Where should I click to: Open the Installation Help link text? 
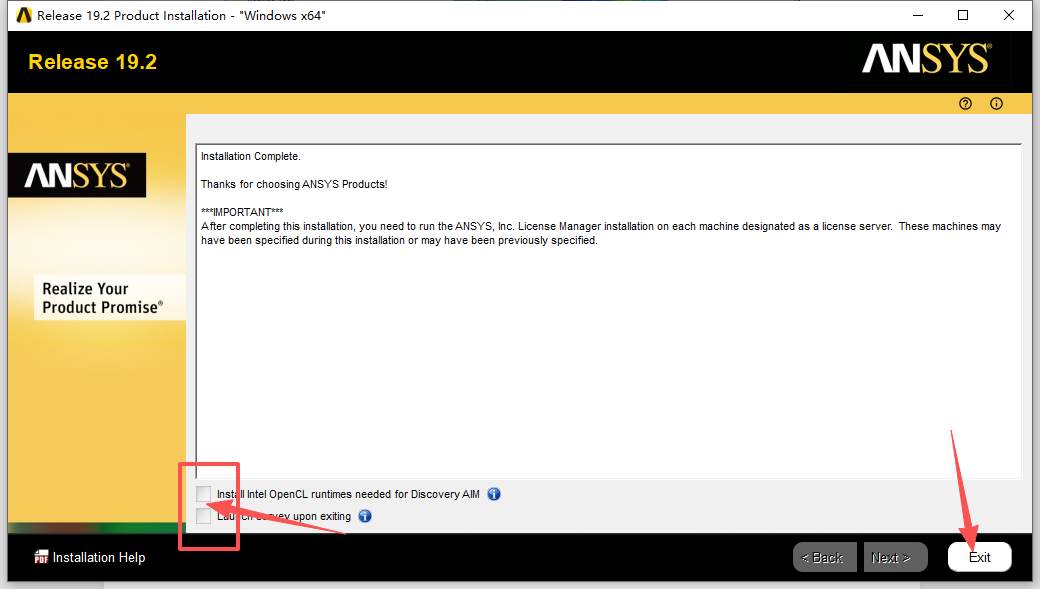(99, 557)
